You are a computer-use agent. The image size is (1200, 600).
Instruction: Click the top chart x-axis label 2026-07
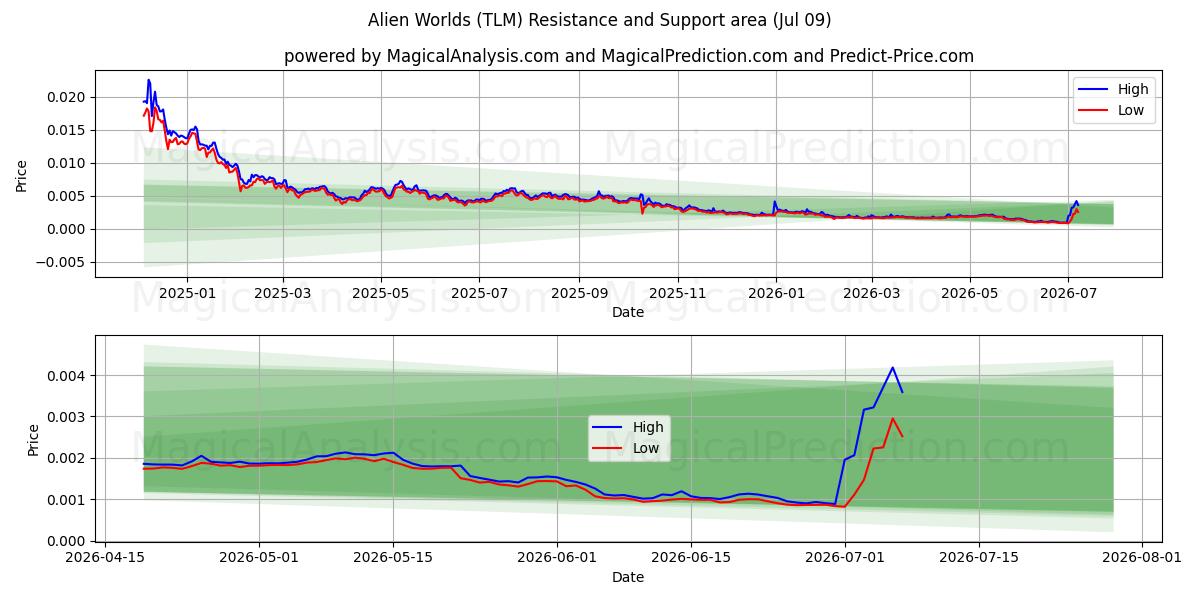pyautogui.click(x=1068, y=294)
